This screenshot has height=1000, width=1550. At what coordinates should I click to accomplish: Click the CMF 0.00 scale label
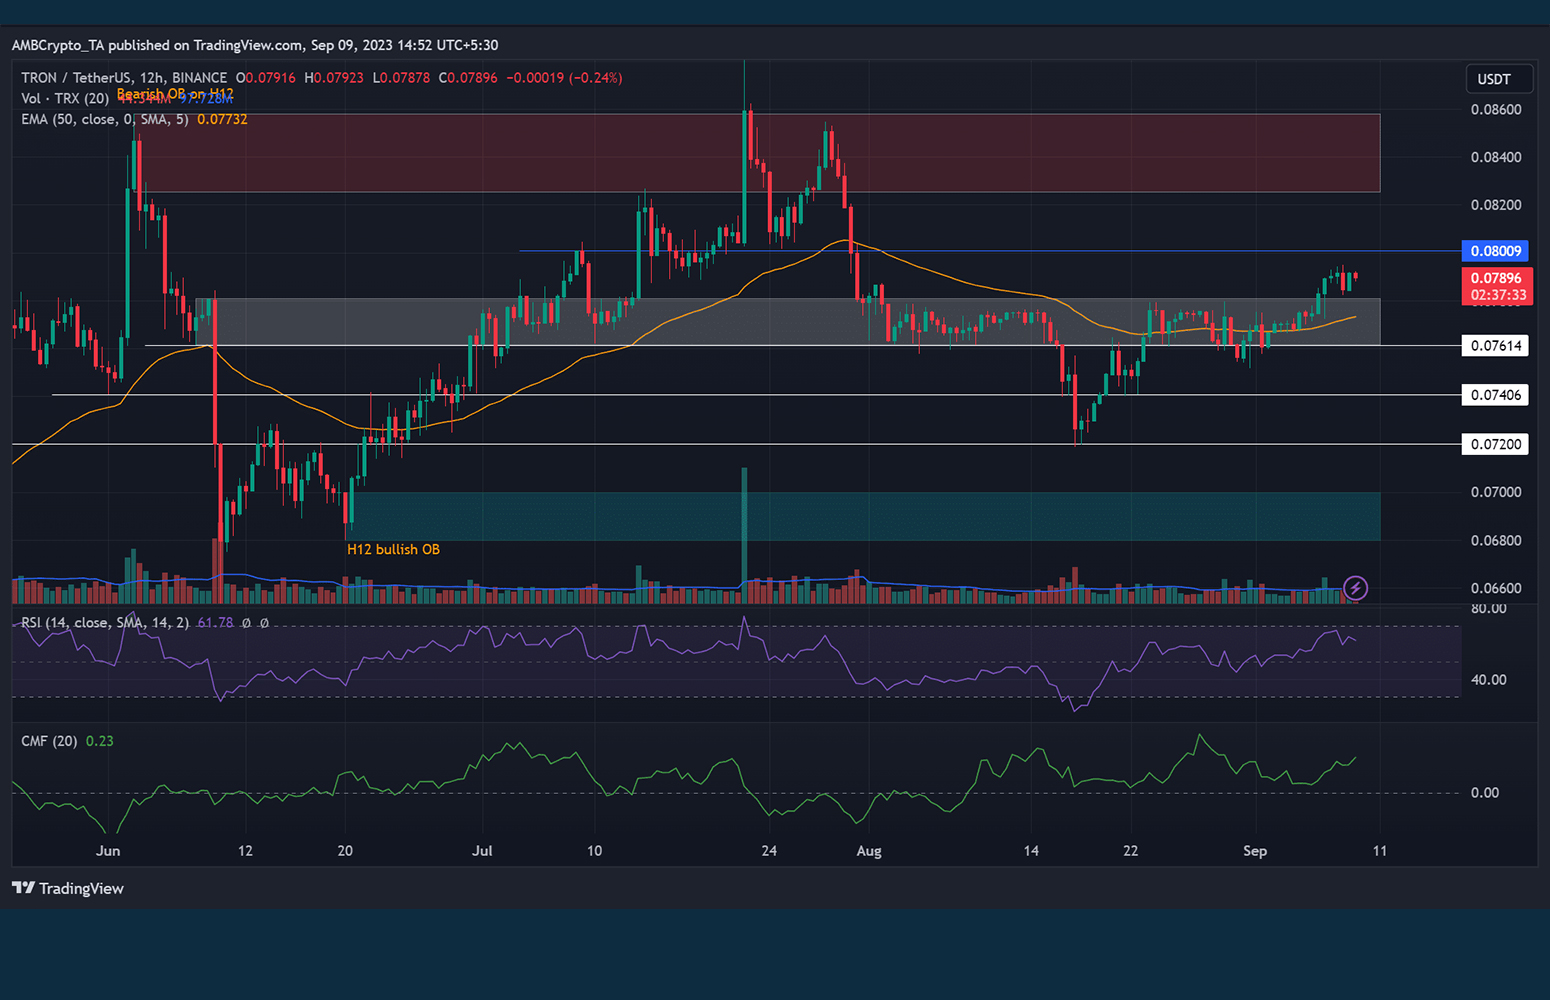(x=1485, y=793)
